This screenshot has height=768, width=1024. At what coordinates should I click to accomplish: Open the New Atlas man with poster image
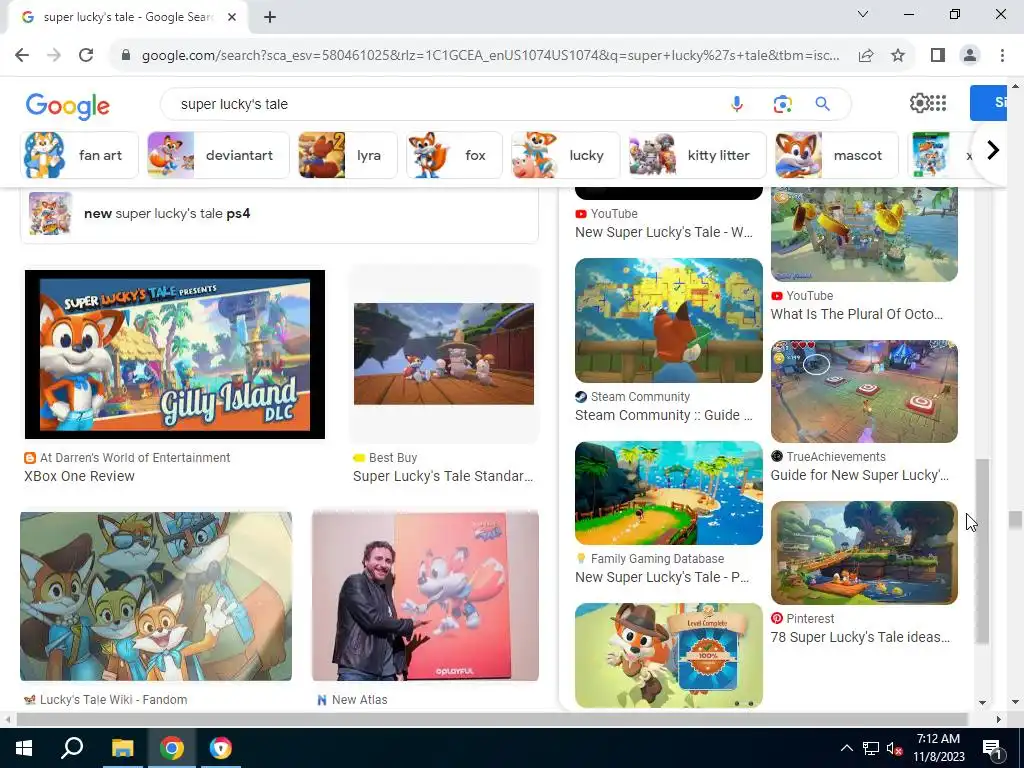tap(425, 596)
